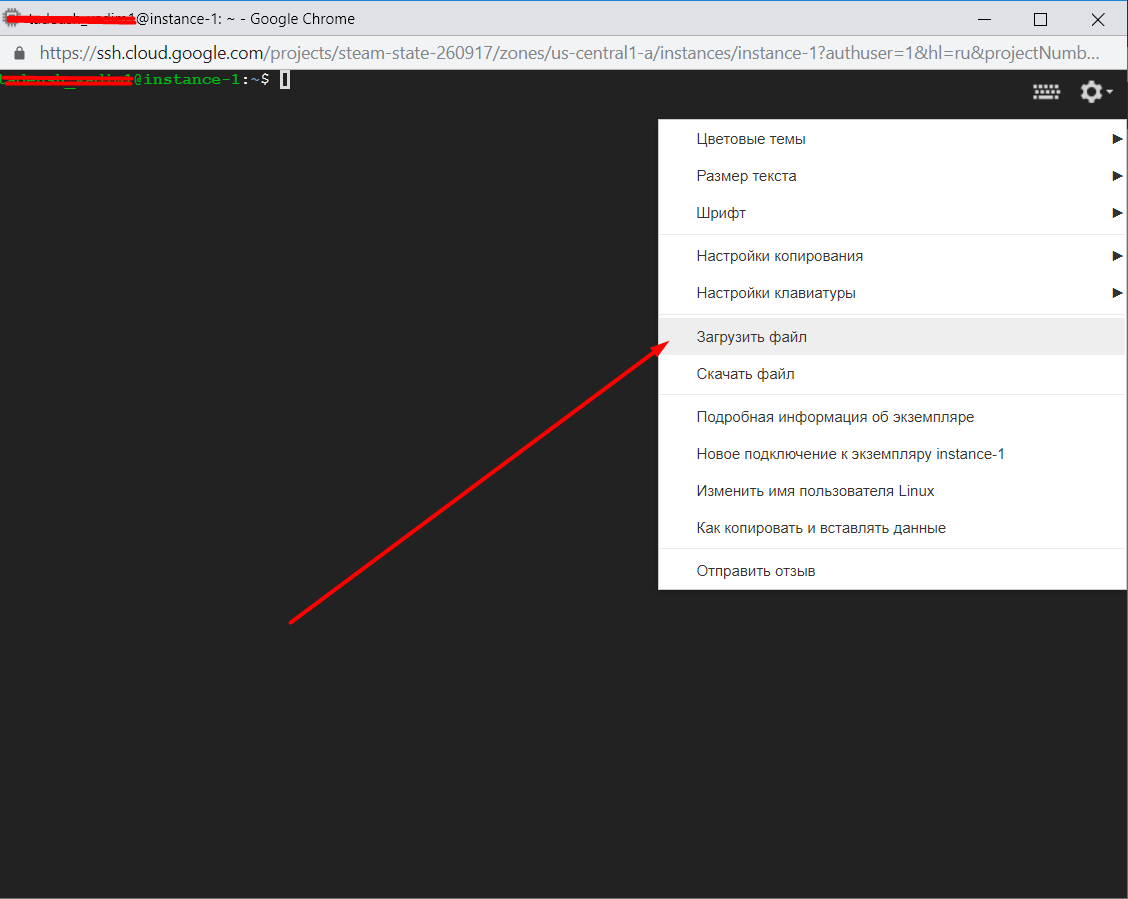
Task: Open the gear settings menu
Action: 1096,92
